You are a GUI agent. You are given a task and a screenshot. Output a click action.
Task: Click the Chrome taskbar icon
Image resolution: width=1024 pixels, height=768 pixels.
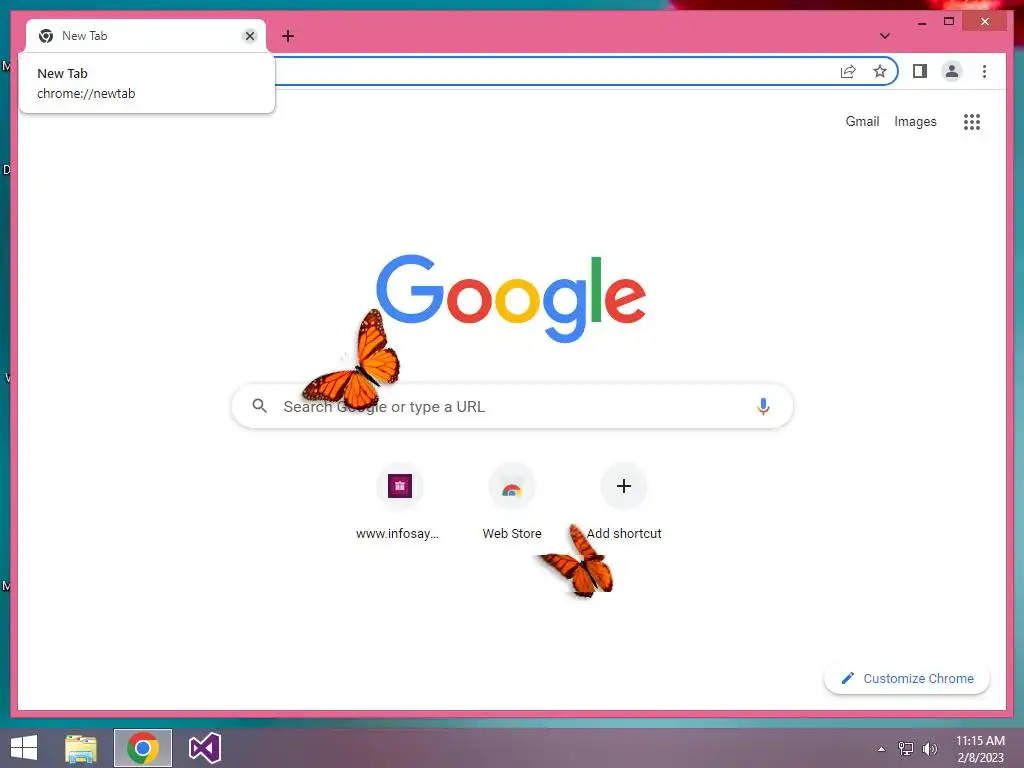click(x=143, y=748)
